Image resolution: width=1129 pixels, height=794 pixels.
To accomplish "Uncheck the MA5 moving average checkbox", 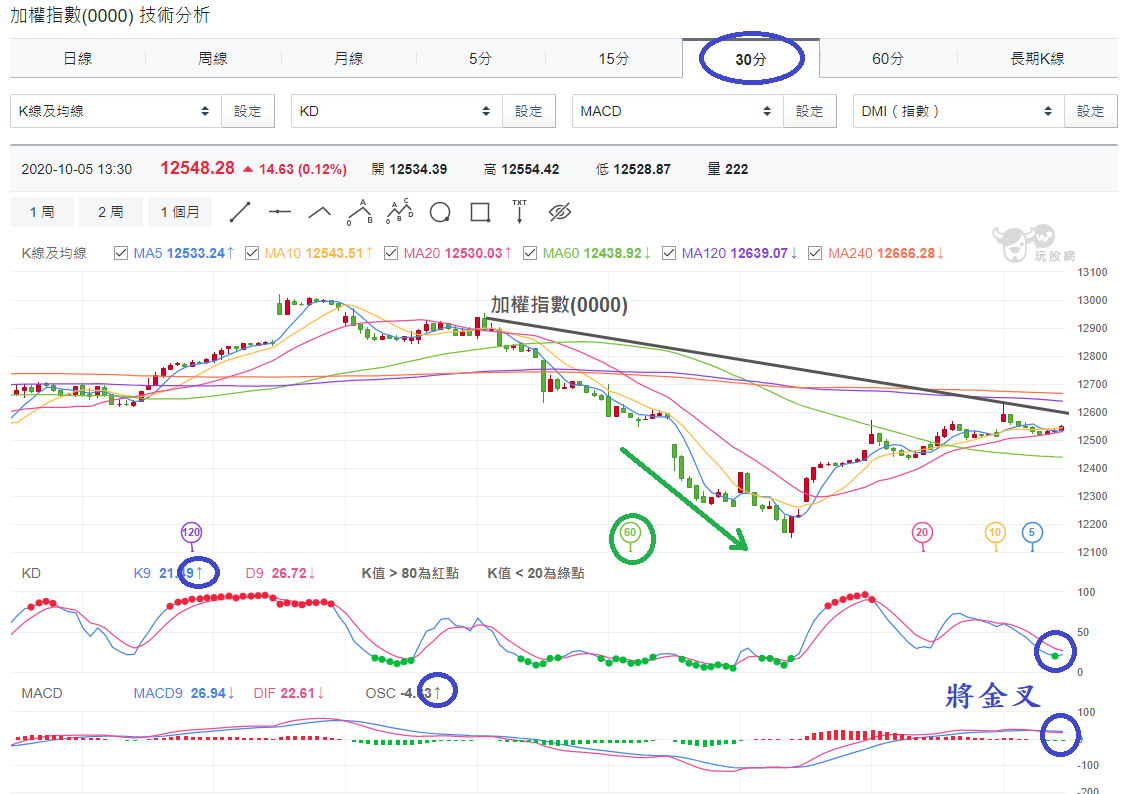I will (121, 253).
